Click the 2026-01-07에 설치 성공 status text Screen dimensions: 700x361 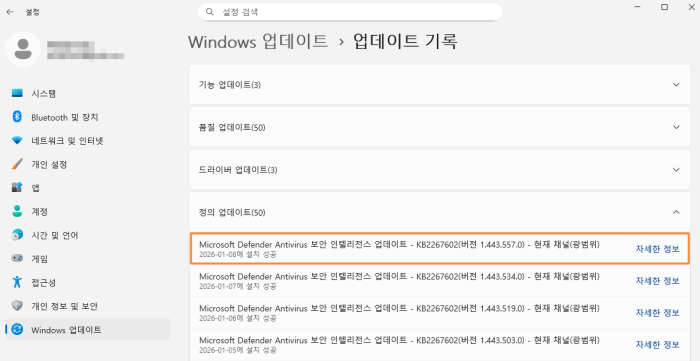(238, 286)
